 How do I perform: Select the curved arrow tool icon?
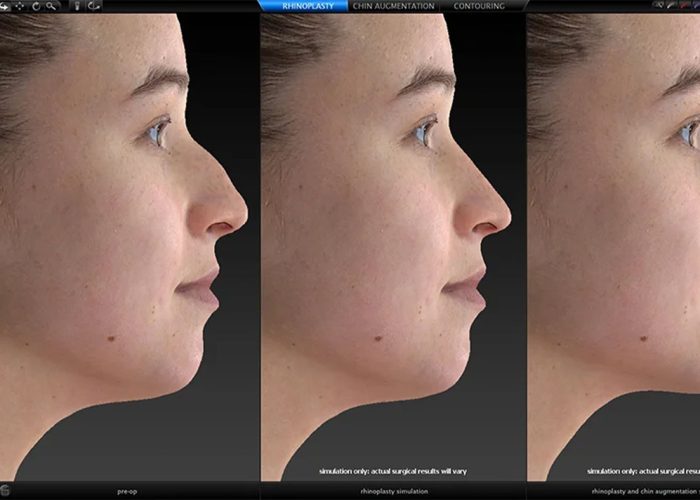4,6
